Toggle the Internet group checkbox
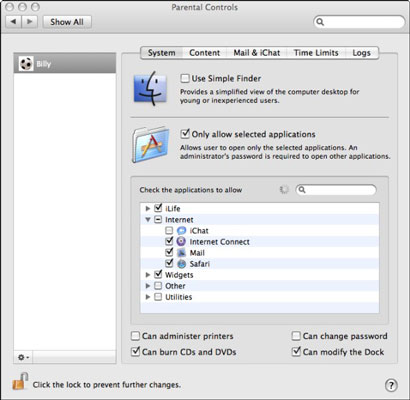Screen dimensions: 410x400 coord(158,220)
